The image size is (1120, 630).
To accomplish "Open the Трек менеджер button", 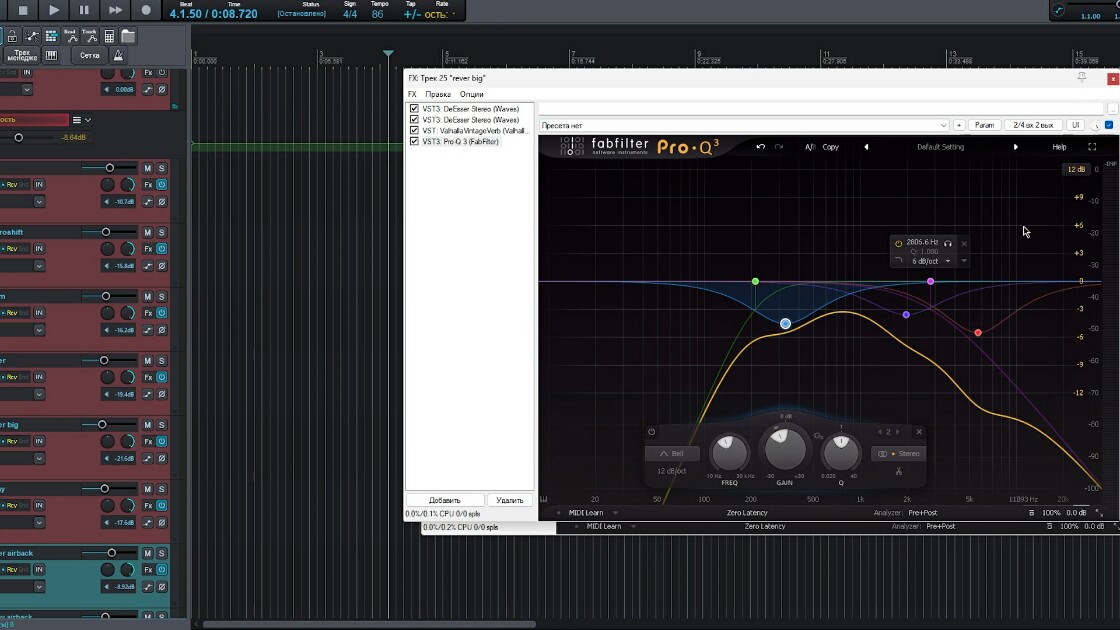I will (22, 56).
